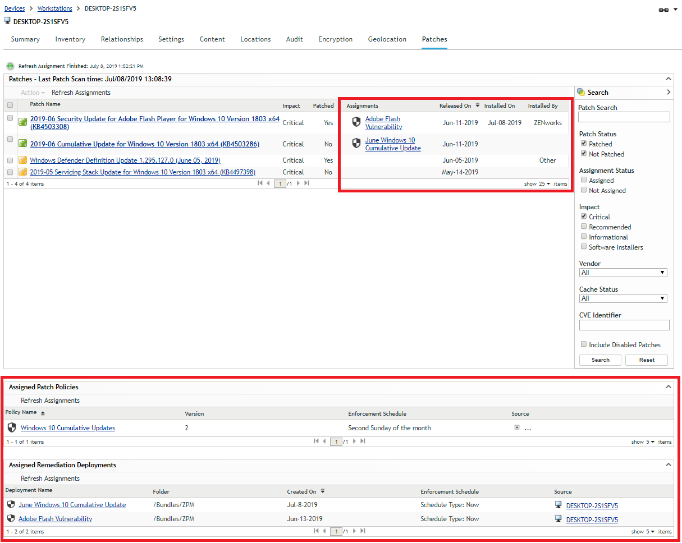Click Released On sort arrow icon
The image size is (682, 543).
(477, 105)
